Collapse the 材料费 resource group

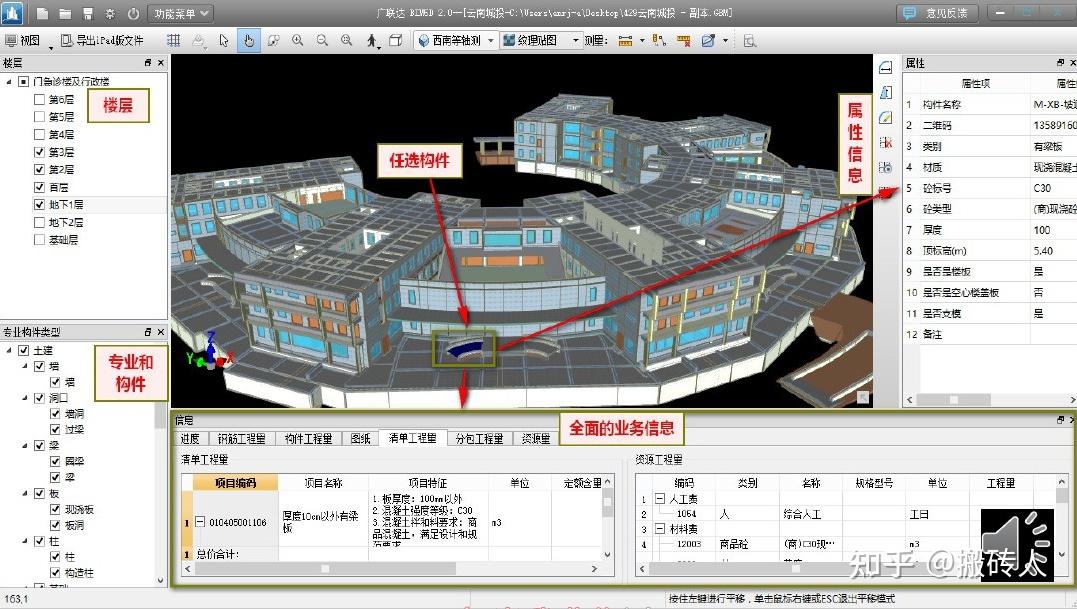pyautogui.click(x=660, y=529)
